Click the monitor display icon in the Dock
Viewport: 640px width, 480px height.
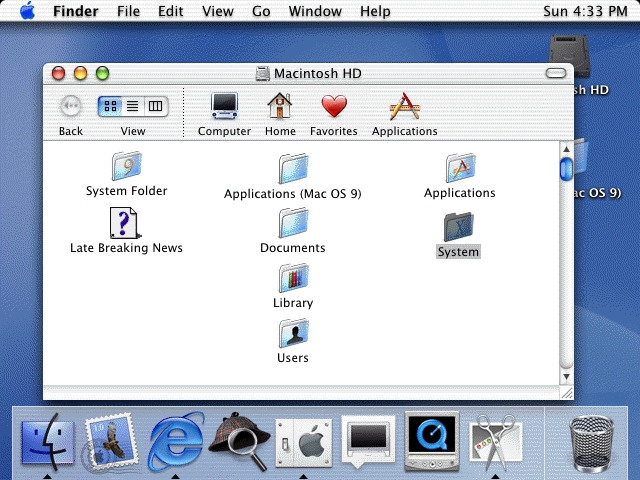tap(368, 442)
